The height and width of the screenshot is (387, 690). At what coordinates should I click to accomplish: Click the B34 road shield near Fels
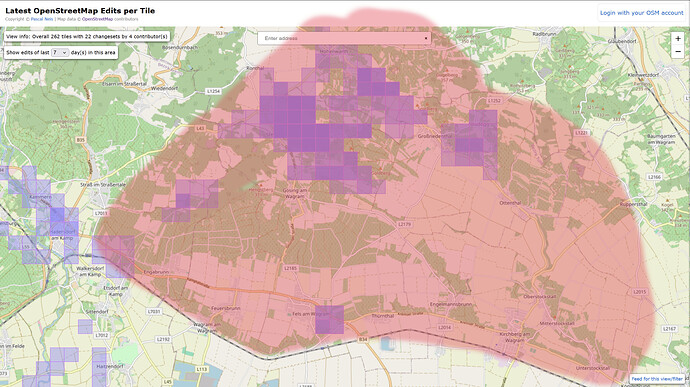pos(362,339)
